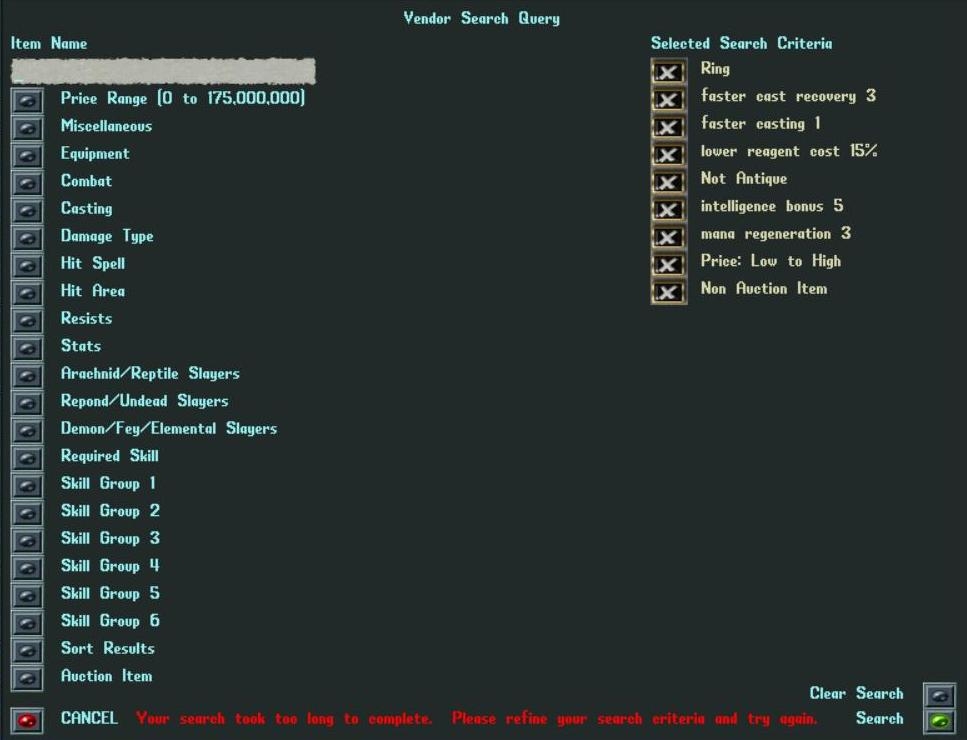Remove the Non Auction Item criterion
The image size is (967, 740).
coord(669,292)
